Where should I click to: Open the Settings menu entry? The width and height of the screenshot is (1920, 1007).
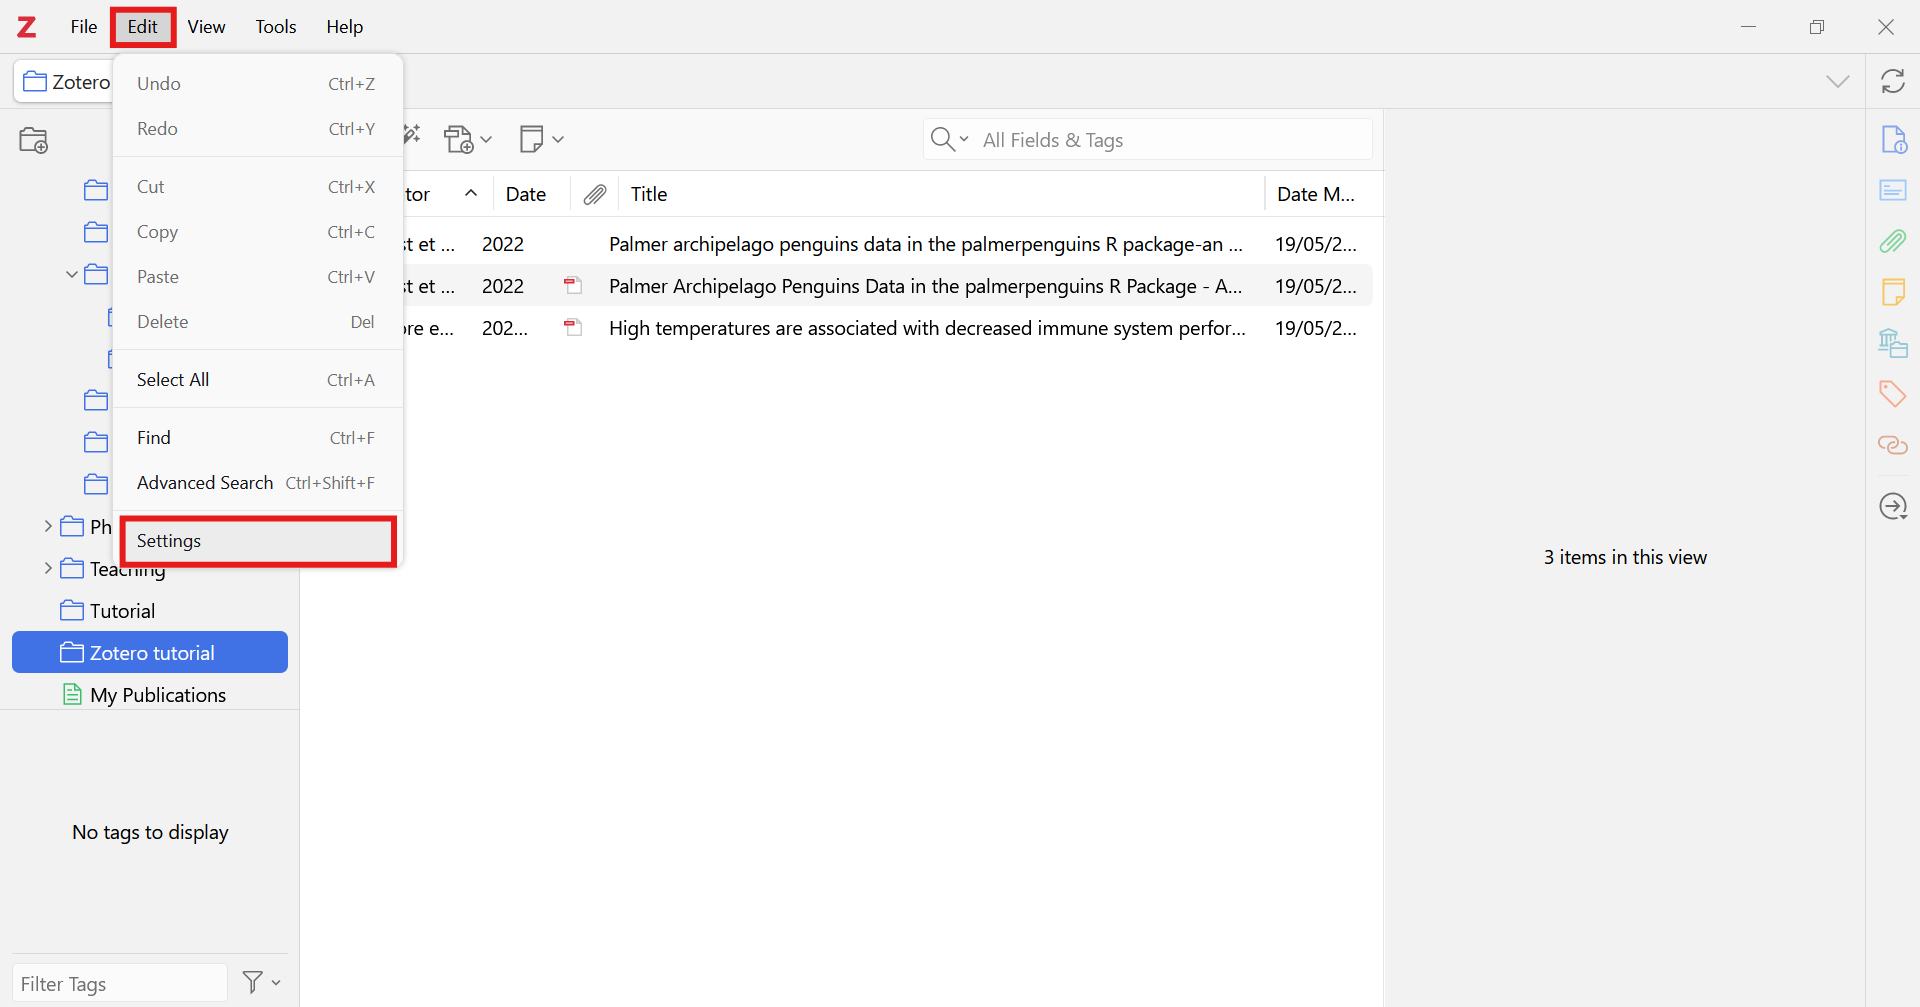pos(258,541)
